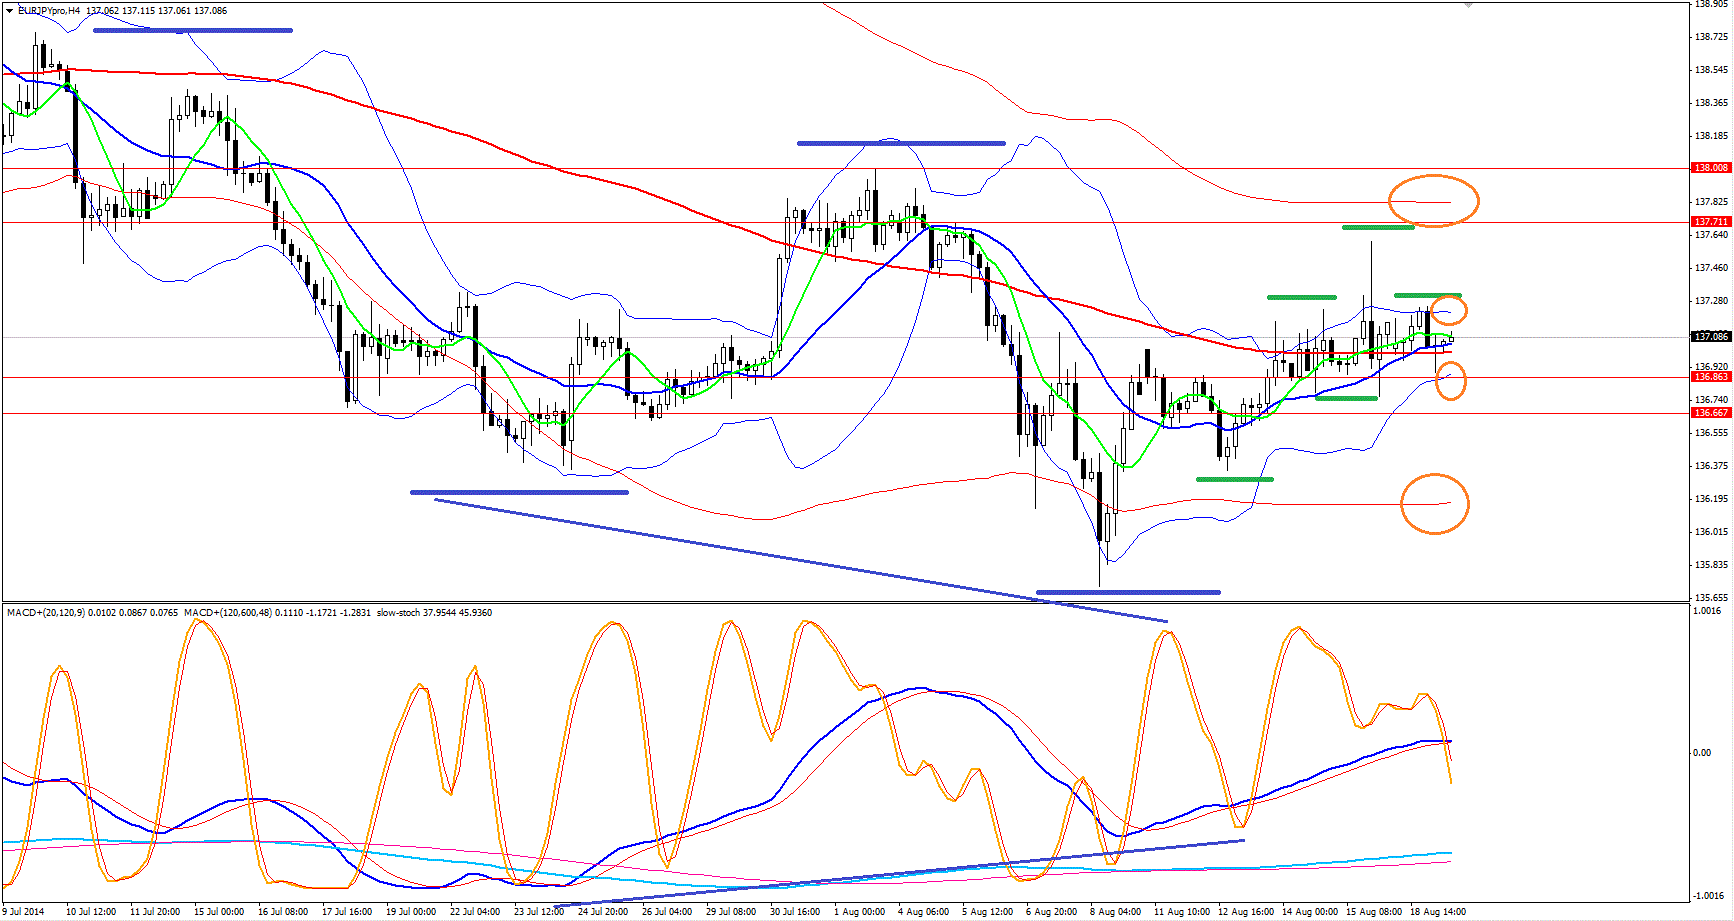Viewport: 1734px width, 921px height.
Task: Click the current price tag 137.086
Action: (1710, 337)
